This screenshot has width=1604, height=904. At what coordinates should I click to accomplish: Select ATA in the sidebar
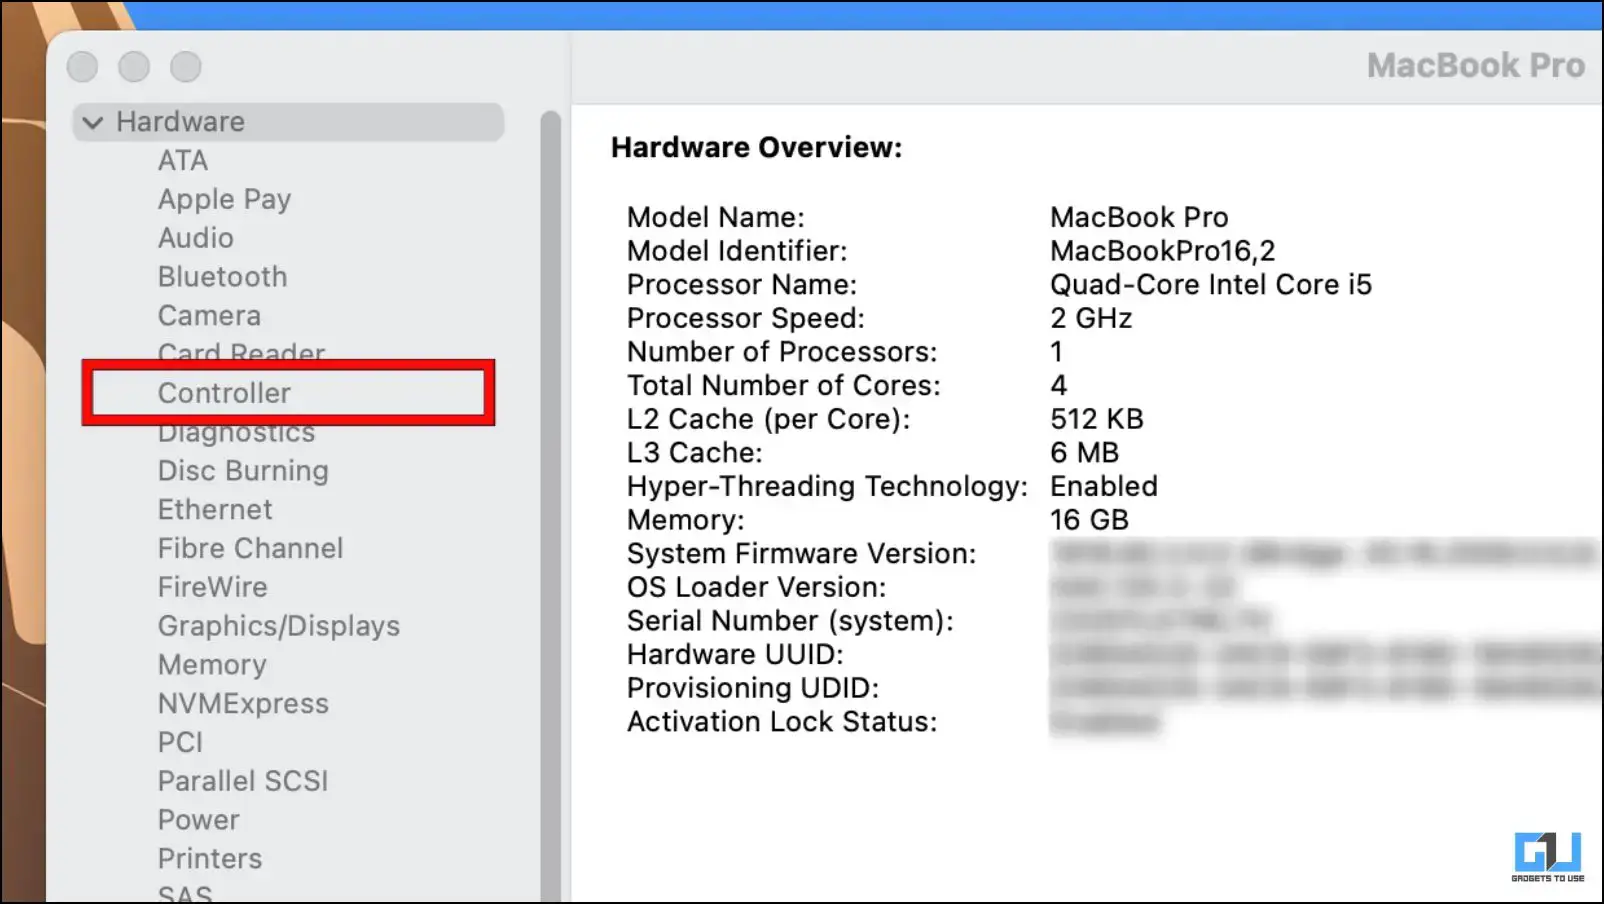coord(183,161)
